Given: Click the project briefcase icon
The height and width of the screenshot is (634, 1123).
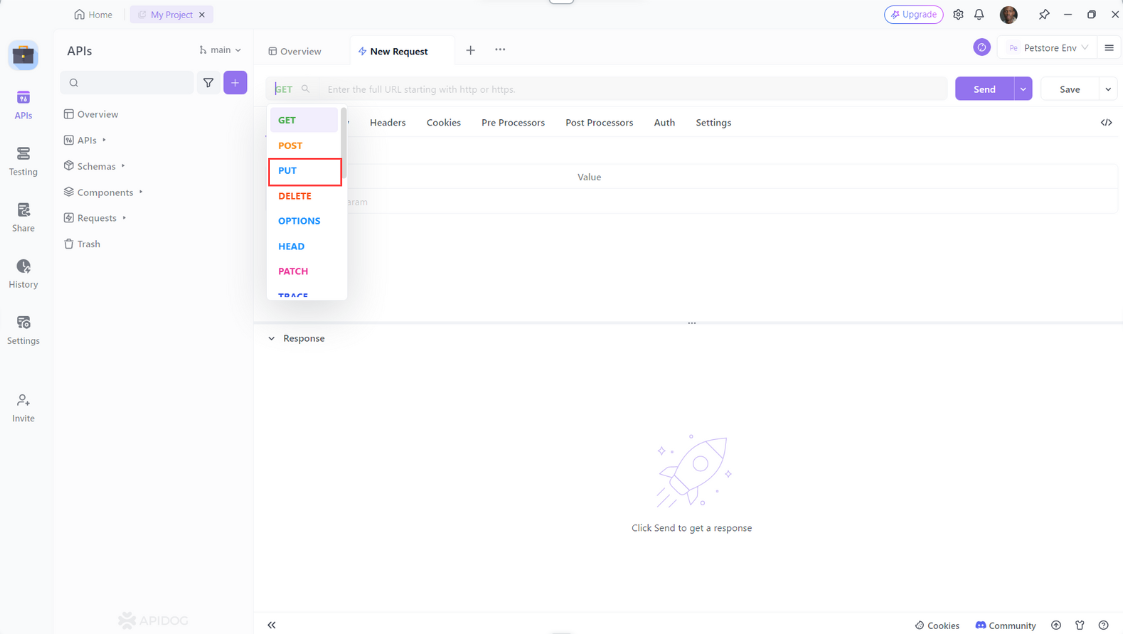Looking at the screenshot, I should 23,55.
